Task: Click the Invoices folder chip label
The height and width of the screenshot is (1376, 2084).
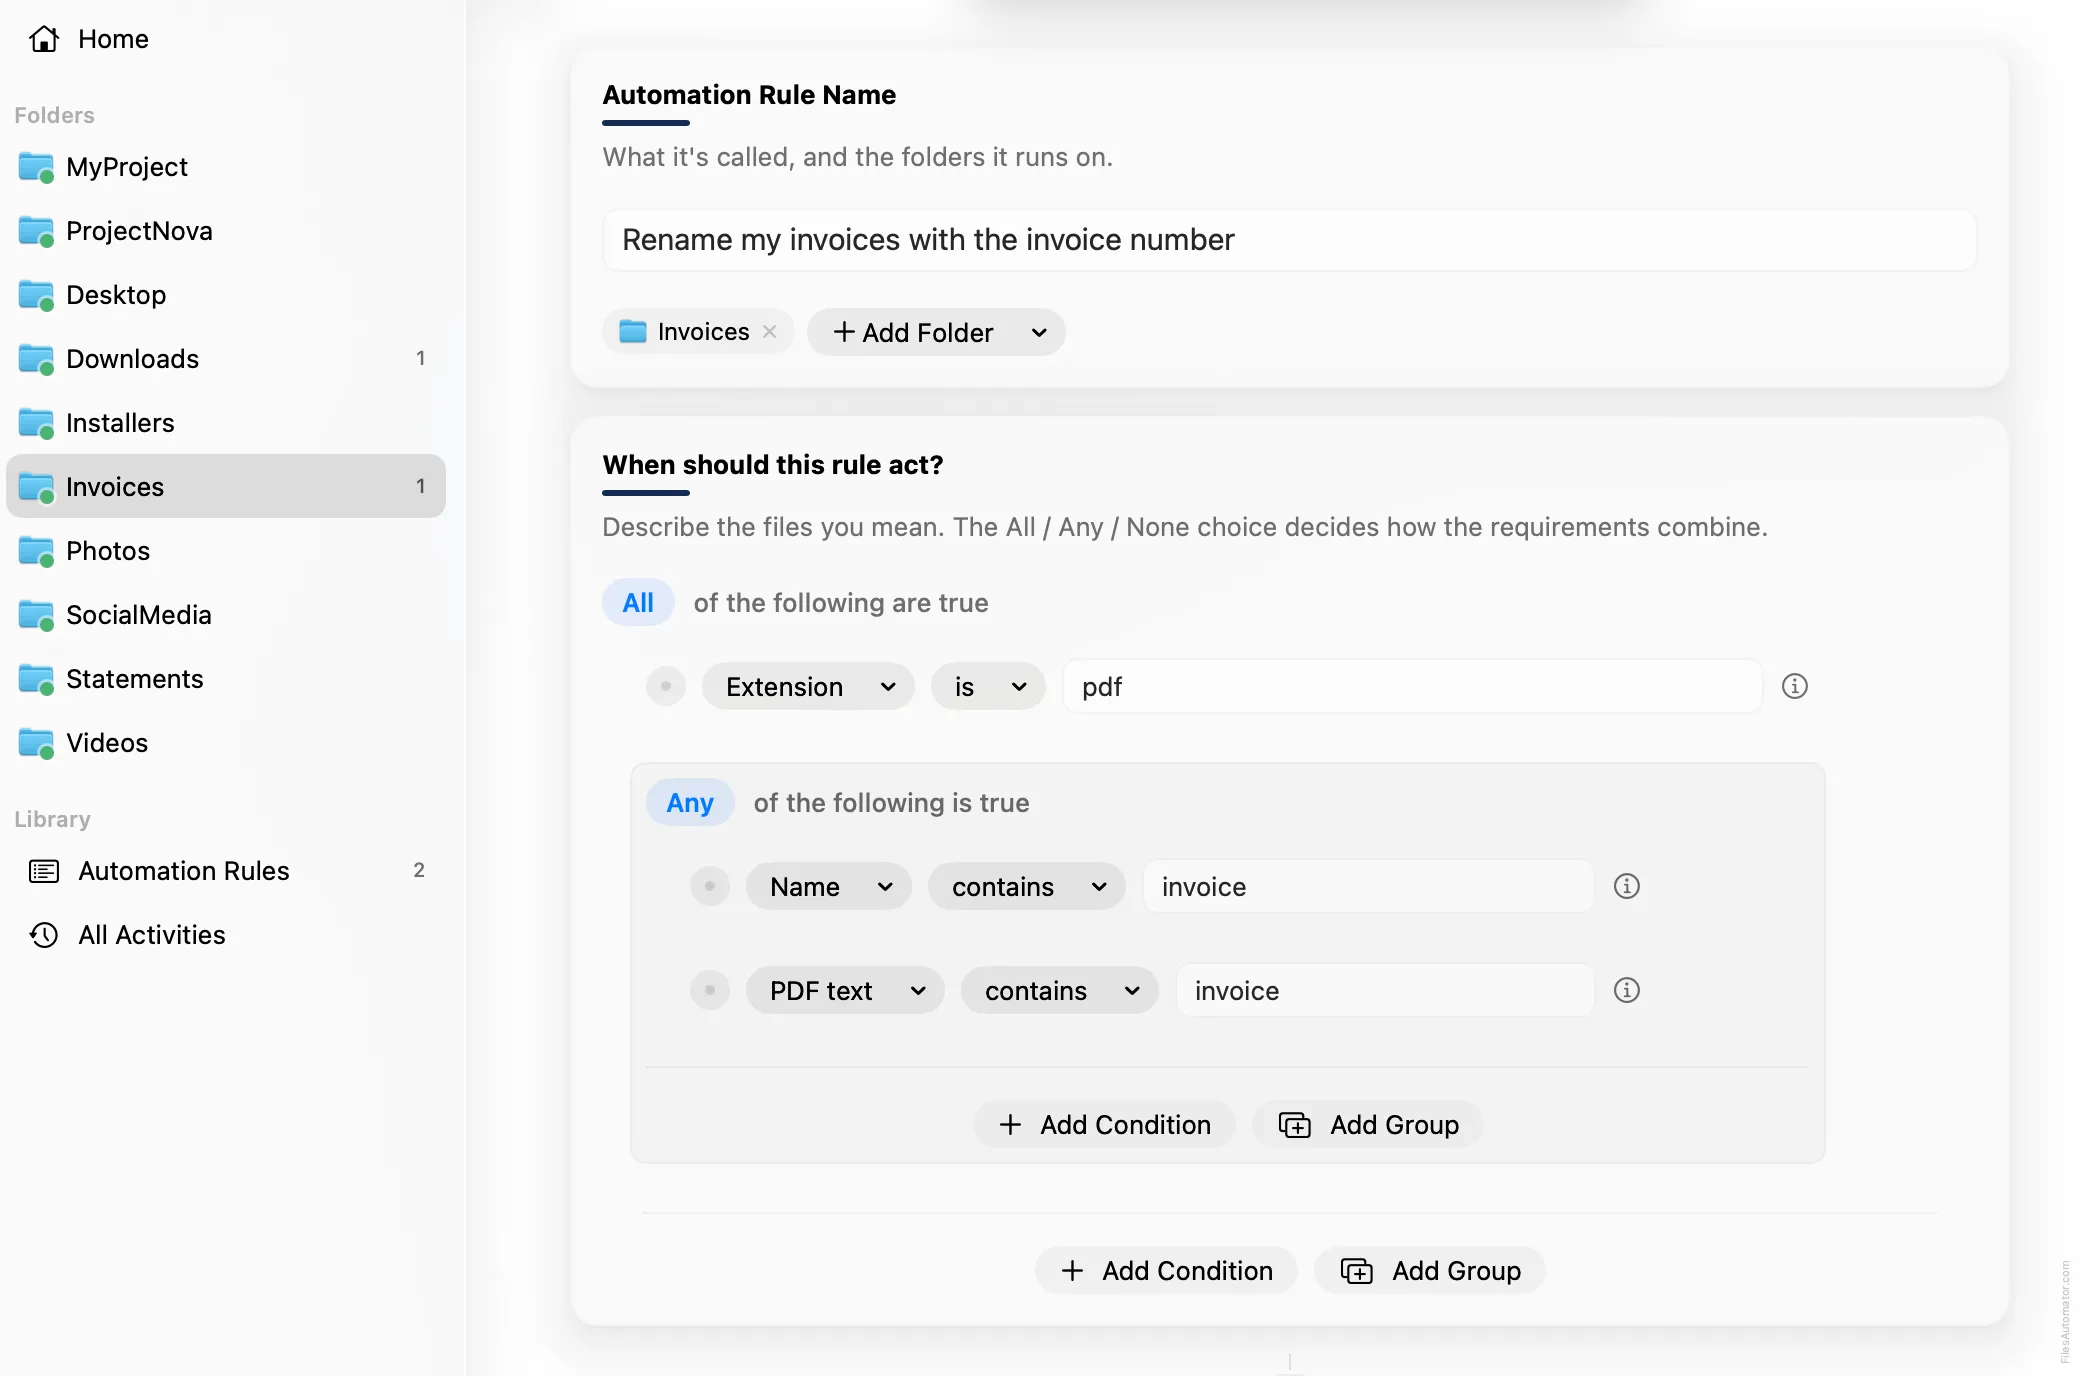Action: (703, 332)
